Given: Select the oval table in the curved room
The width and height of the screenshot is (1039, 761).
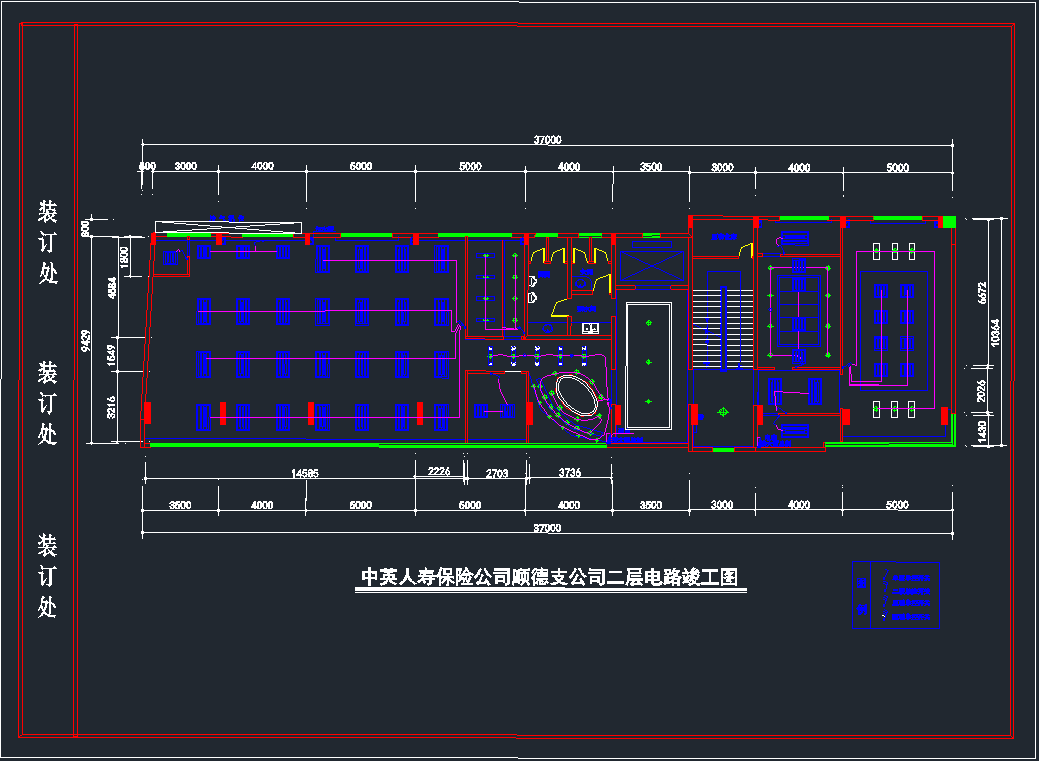Looking at the screenshot, I should point(573,394).
